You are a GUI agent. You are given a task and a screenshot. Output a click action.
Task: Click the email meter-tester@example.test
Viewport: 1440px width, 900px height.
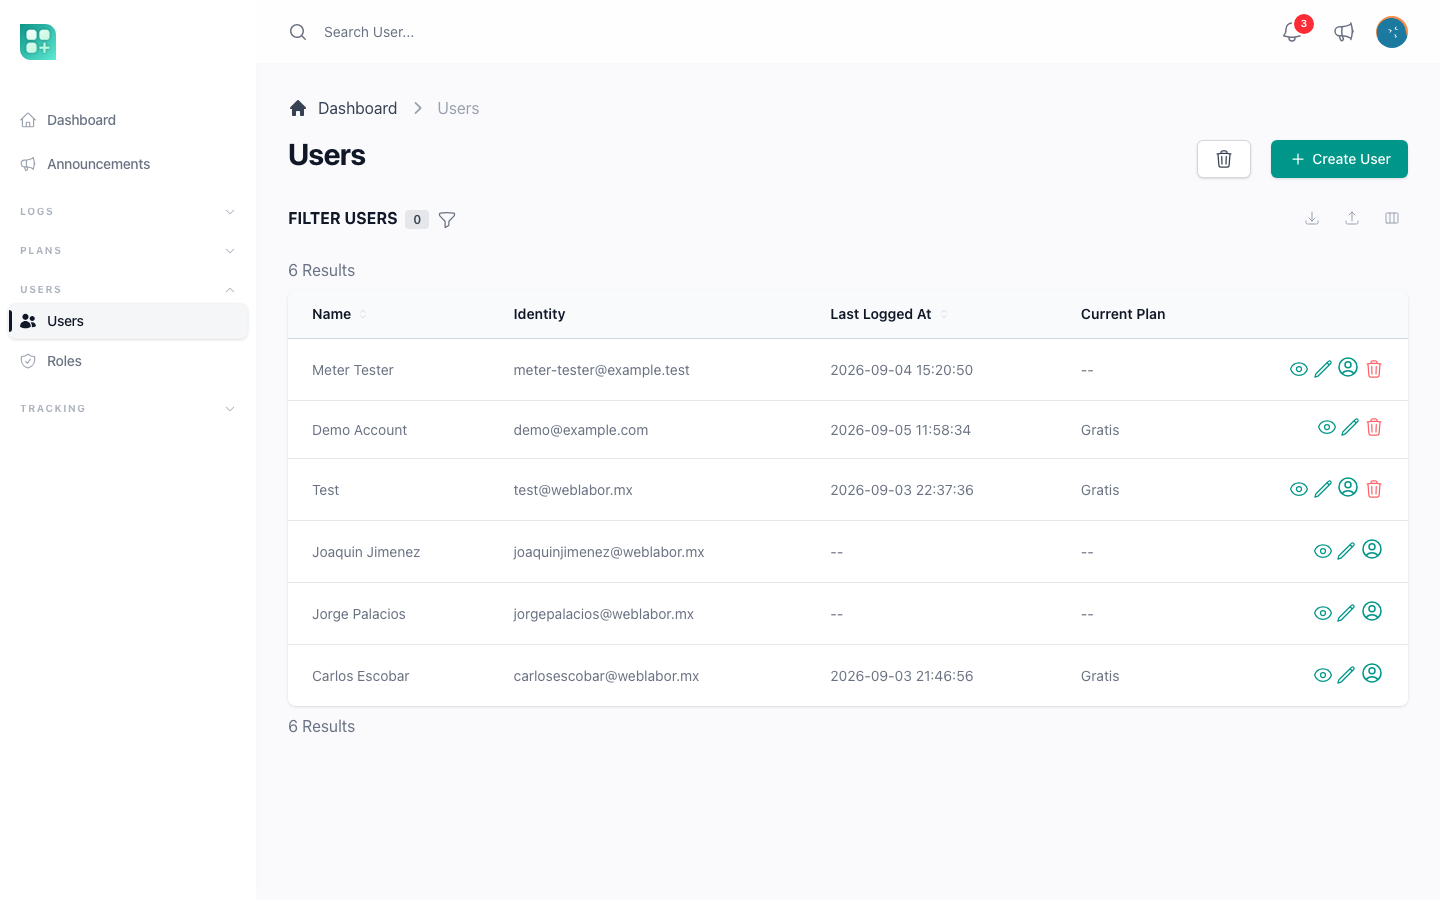(601, 370)
